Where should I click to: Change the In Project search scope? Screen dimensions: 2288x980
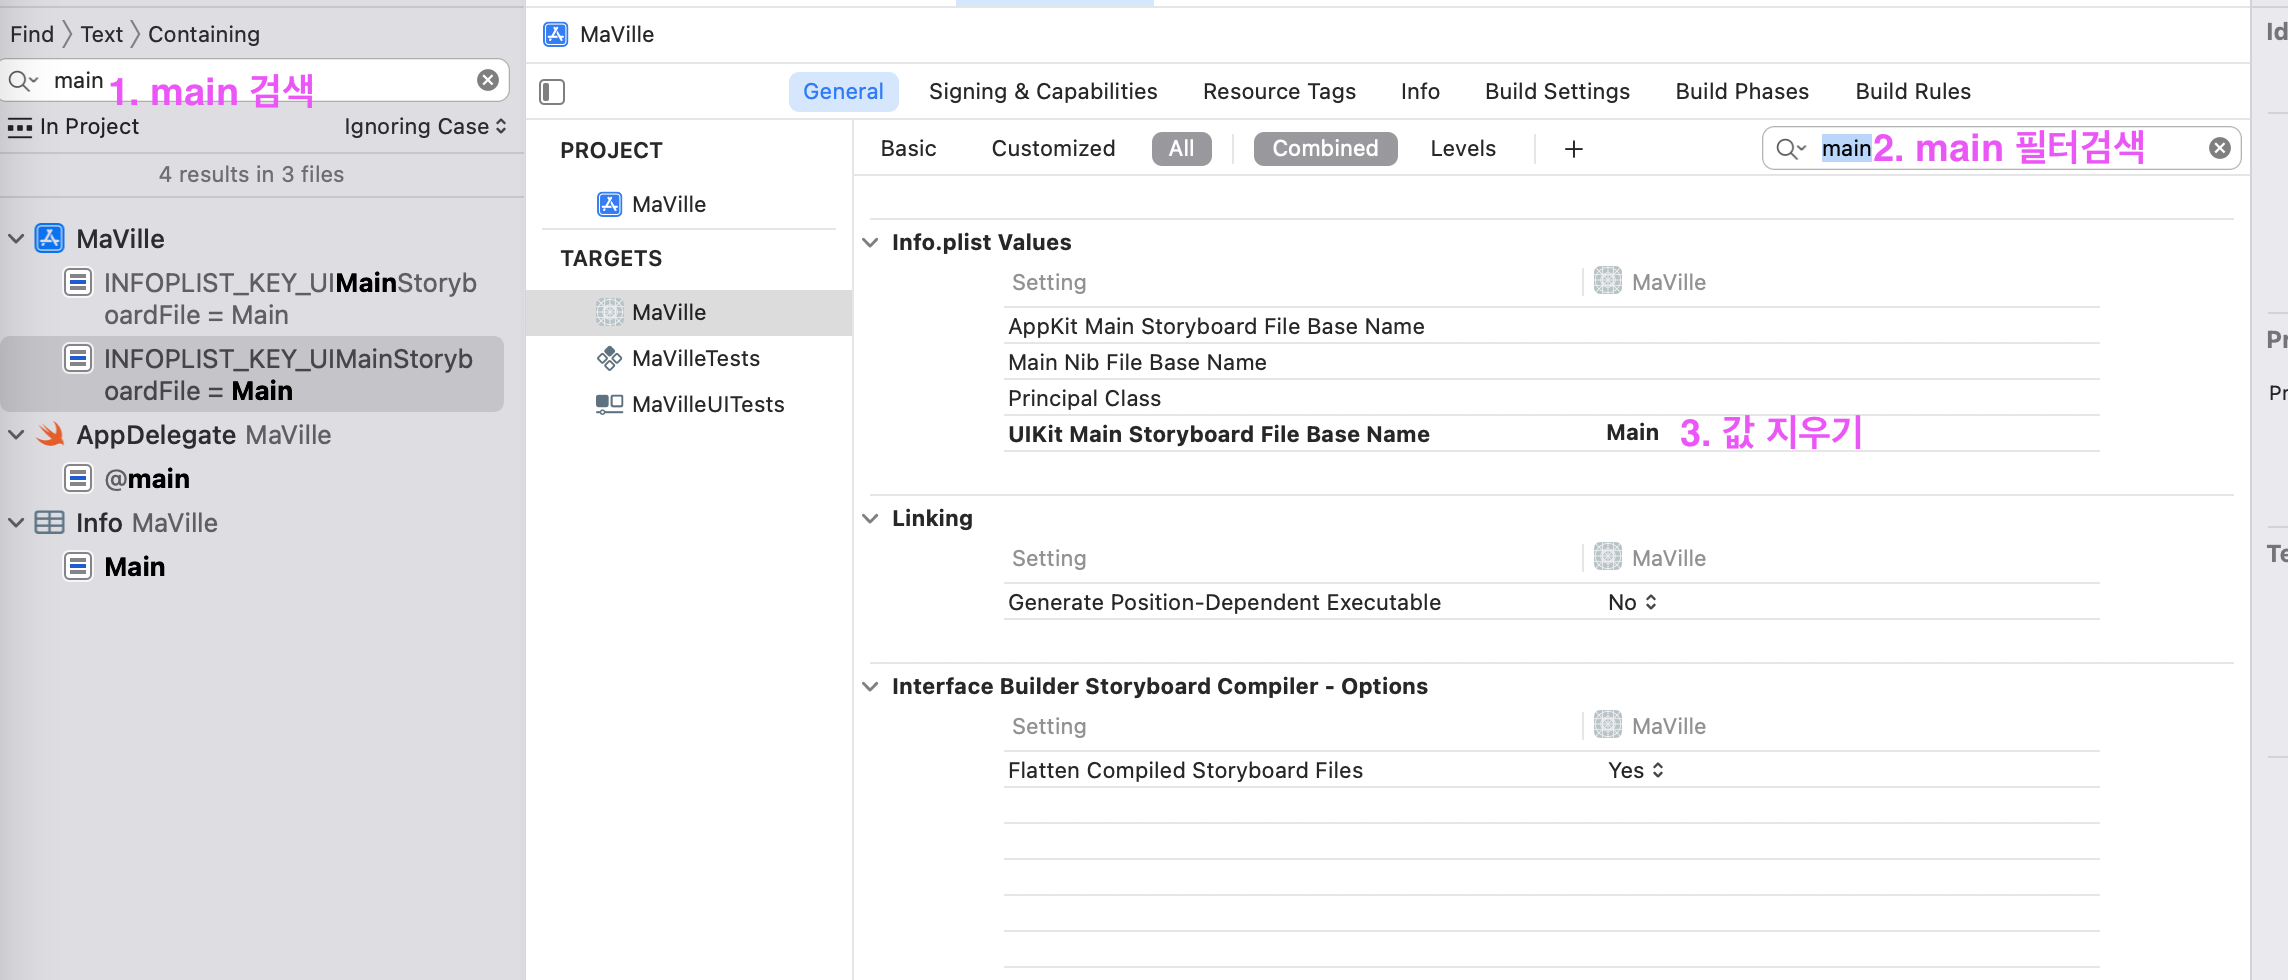(74, 126)
